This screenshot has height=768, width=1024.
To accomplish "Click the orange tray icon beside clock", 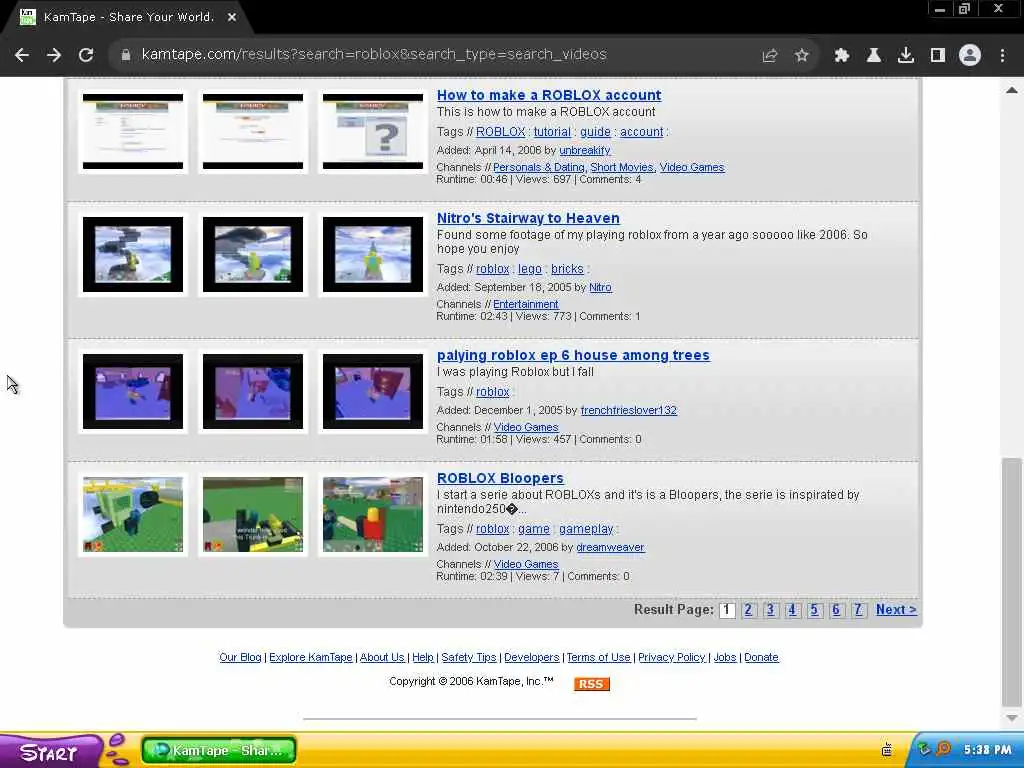I will point(944,749).
